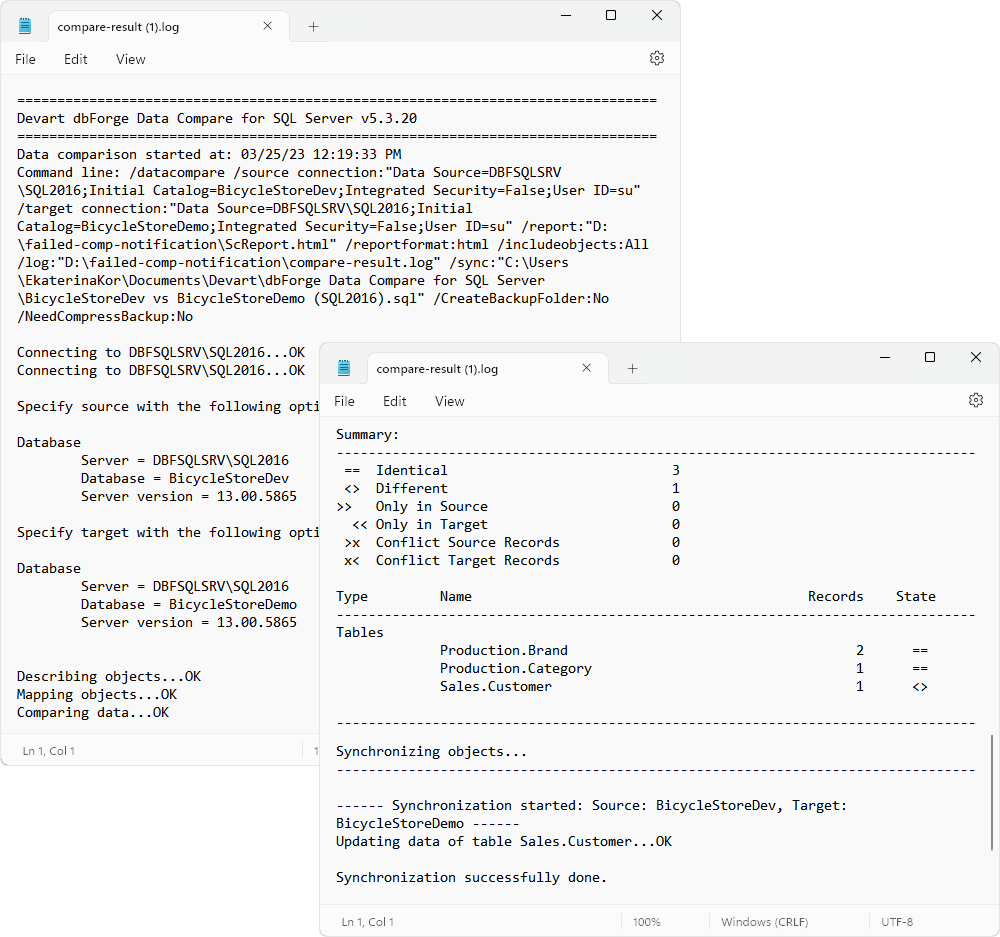Click Notepad app icon in front window
The height and width of the screenshot is (937, 1000).
pyautogui.click(x=344, y=368)
